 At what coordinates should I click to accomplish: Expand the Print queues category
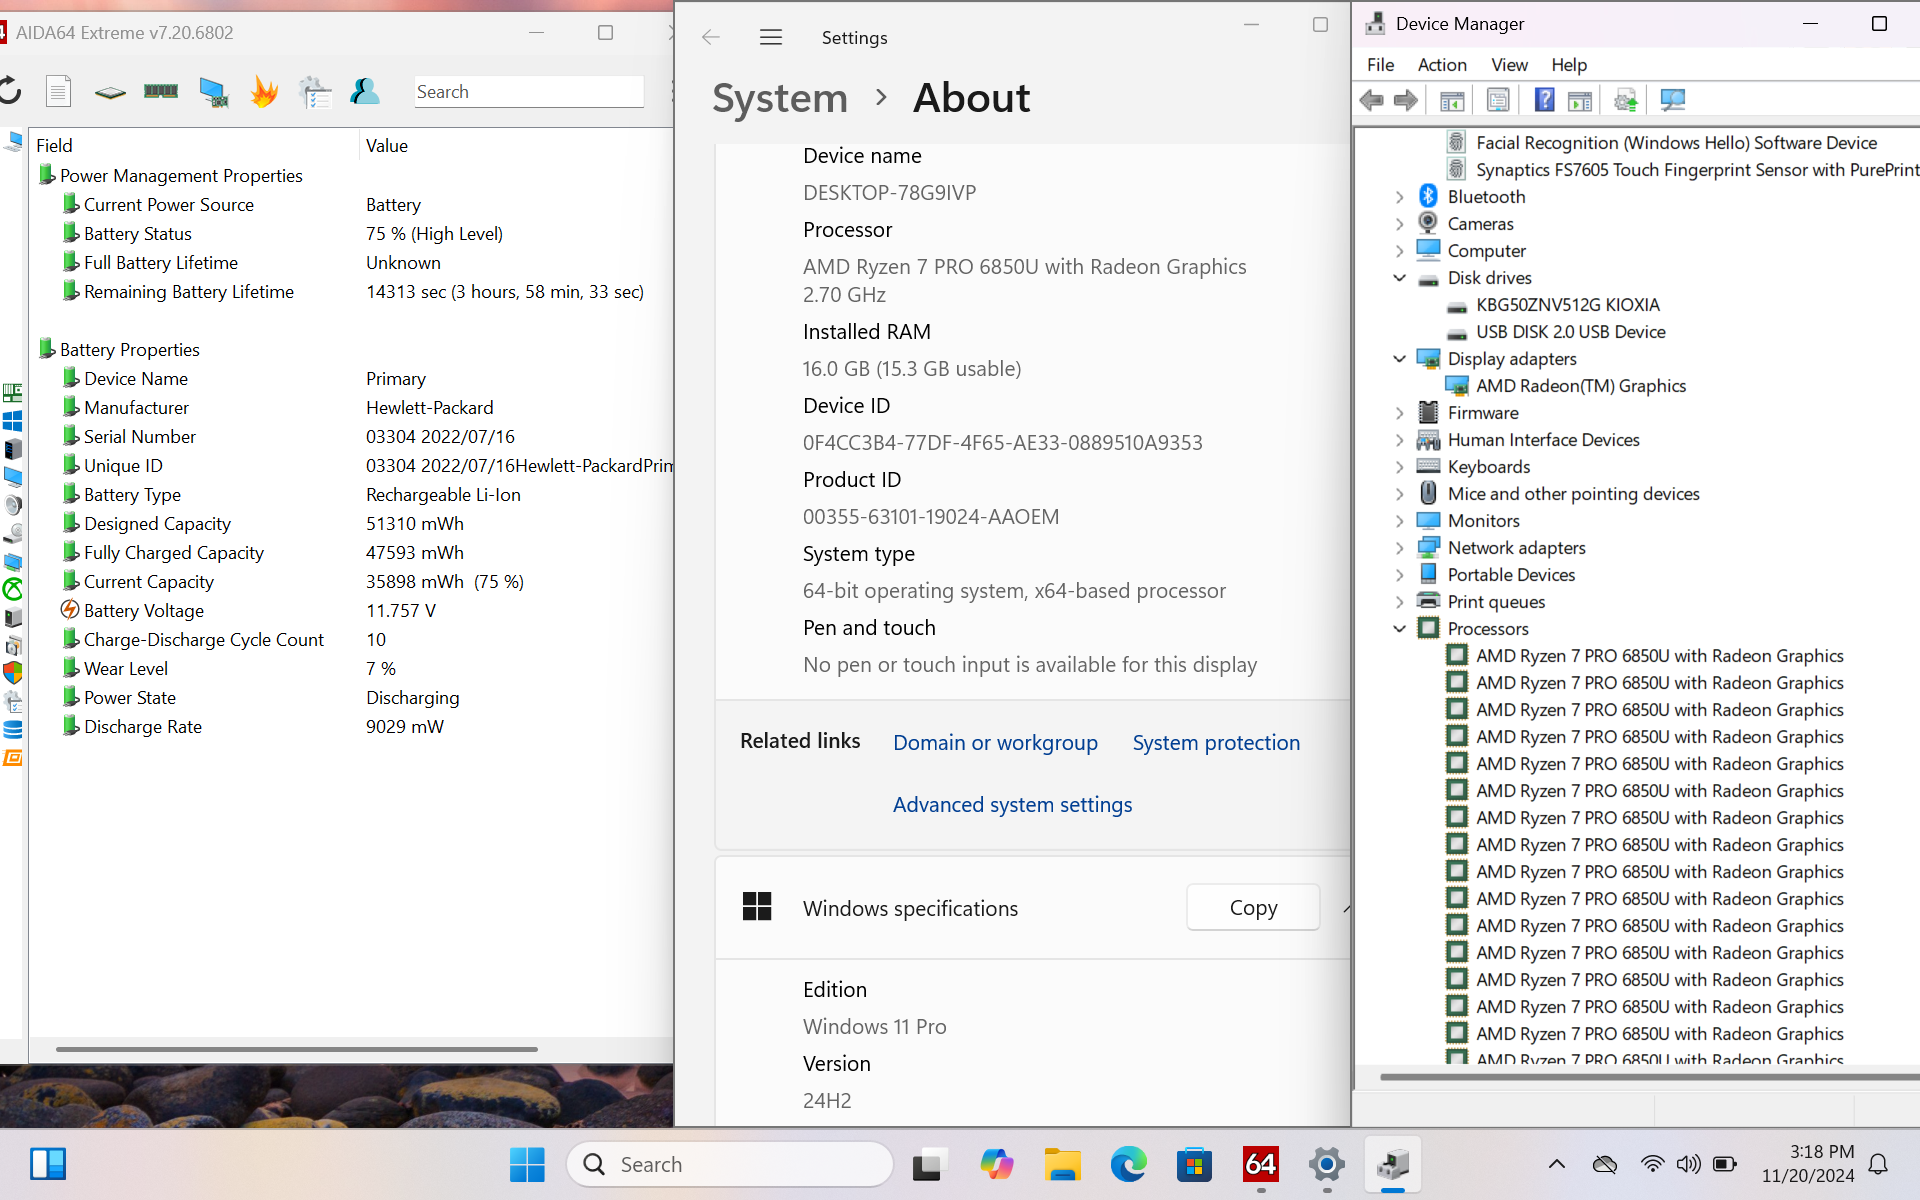(x=1400, y=602)
